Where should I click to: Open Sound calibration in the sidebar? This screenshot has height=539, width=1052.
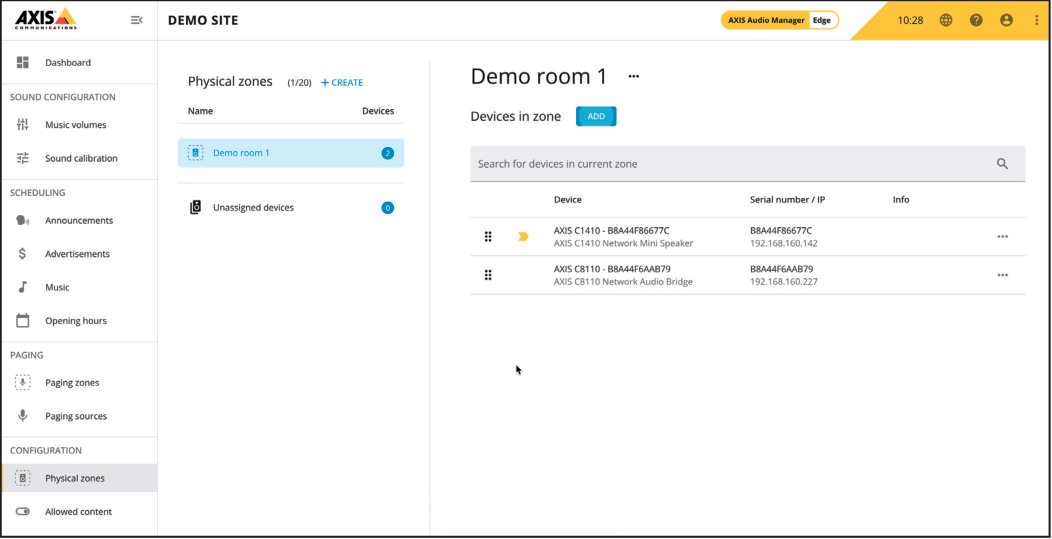click(81, 158)
